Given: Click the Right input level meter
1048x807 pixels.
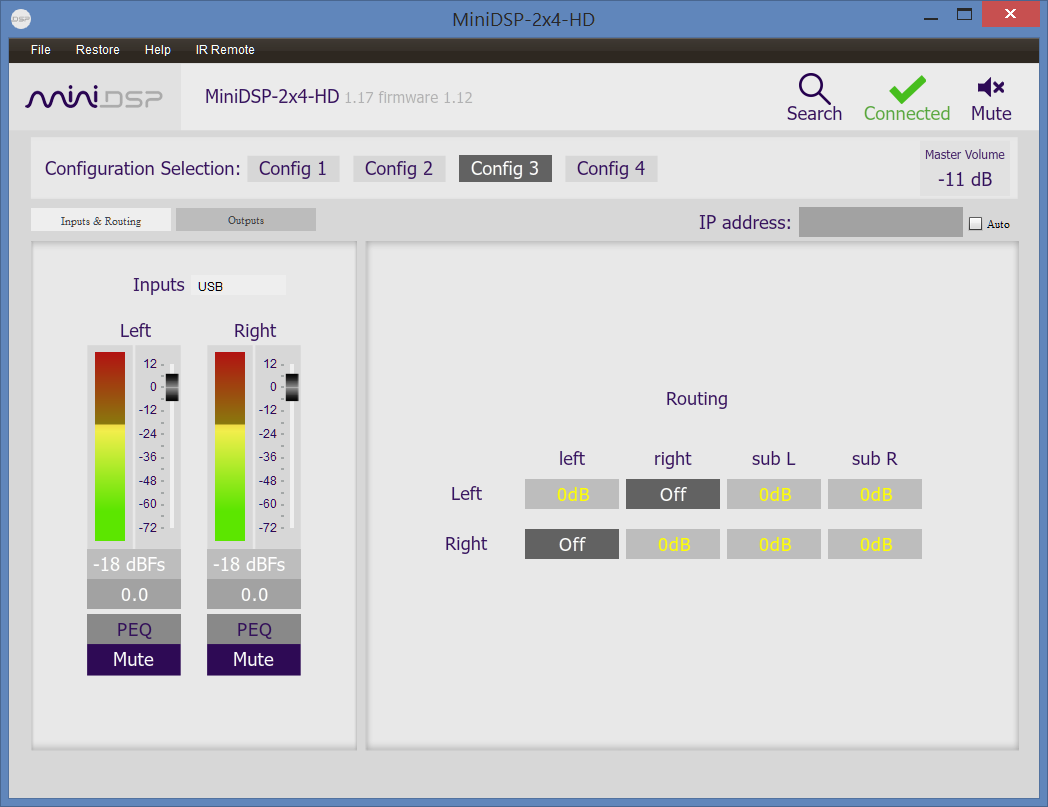Looking at the screenshot, I should (230, 446).
